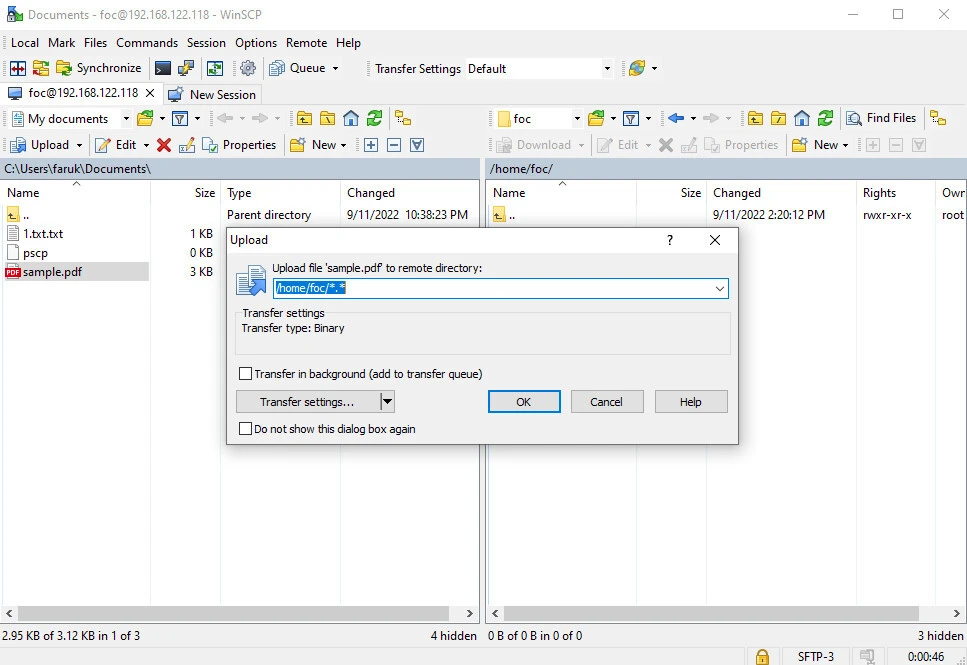The width and height of the screenshot is (967, 665).
Task: Click Find Files in remote toolbar
Action: 881,118
